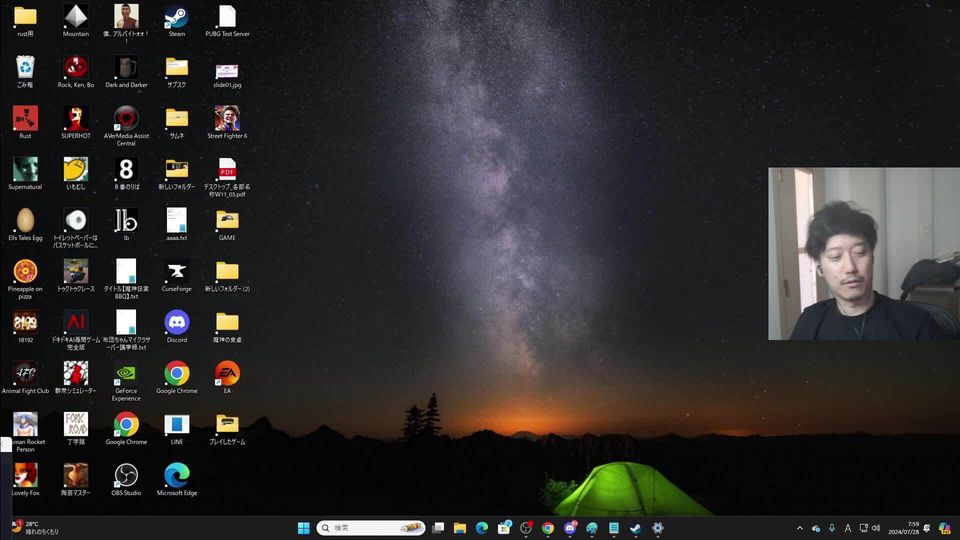
Task: Open the Windows Start menu
Action: coord(303,528)
